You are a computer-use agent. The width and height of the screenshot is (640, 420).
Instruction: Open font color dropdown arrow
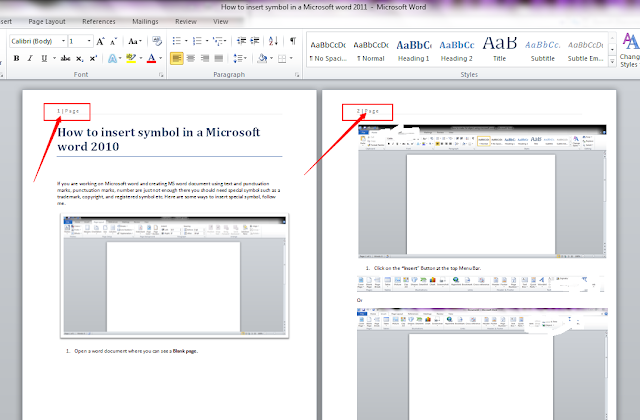pos(160,58)
